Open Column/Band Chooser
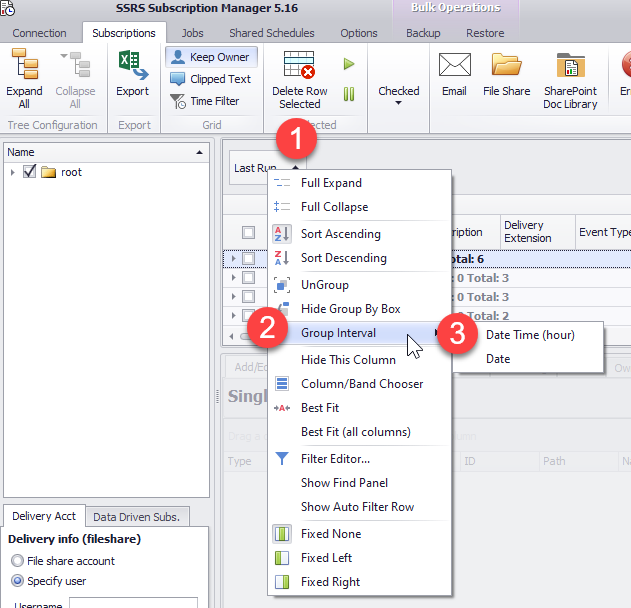This screenshot has height=608, width=631. pos(360,384)
